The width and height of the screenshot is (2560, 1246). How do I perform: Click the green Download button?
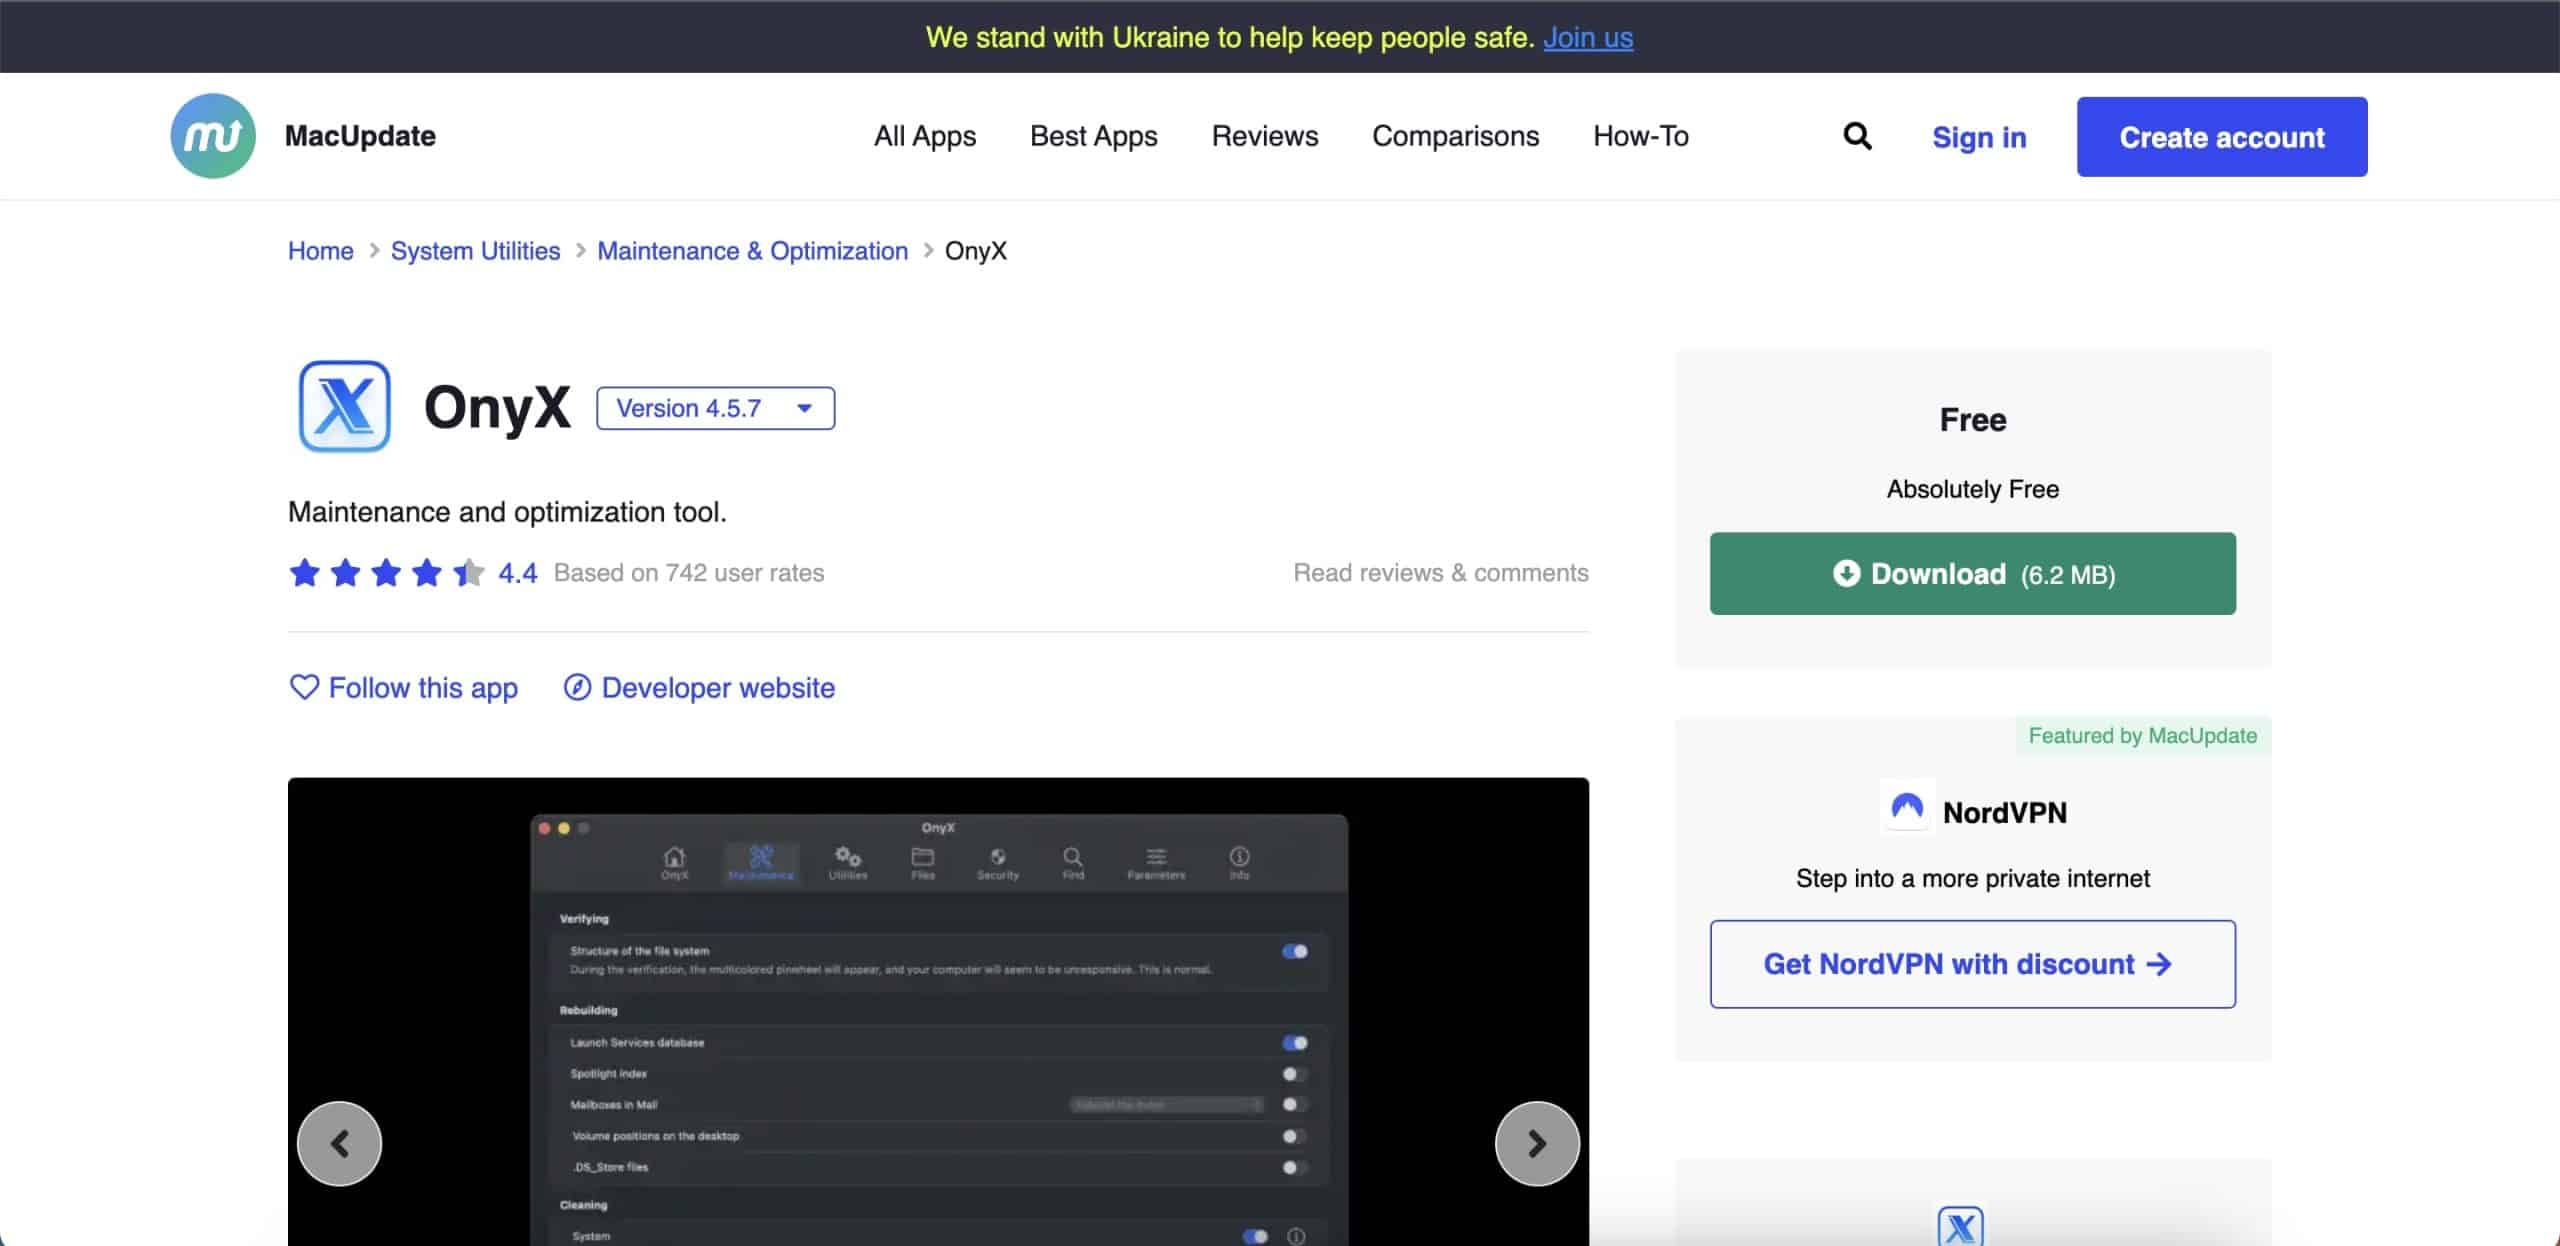[1972, 573]
